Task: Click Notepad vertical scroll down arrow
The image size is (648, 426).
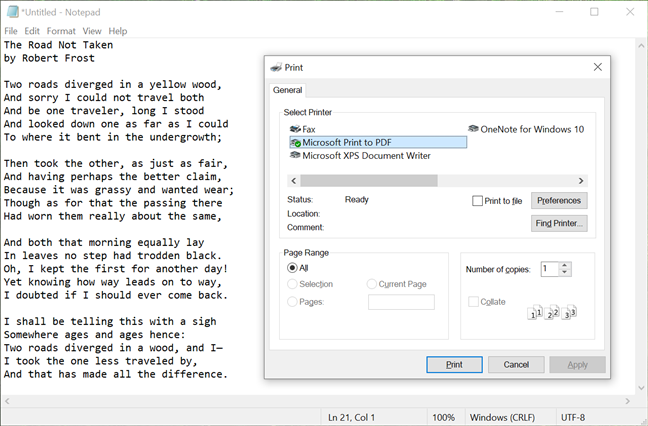Action: 641,388
